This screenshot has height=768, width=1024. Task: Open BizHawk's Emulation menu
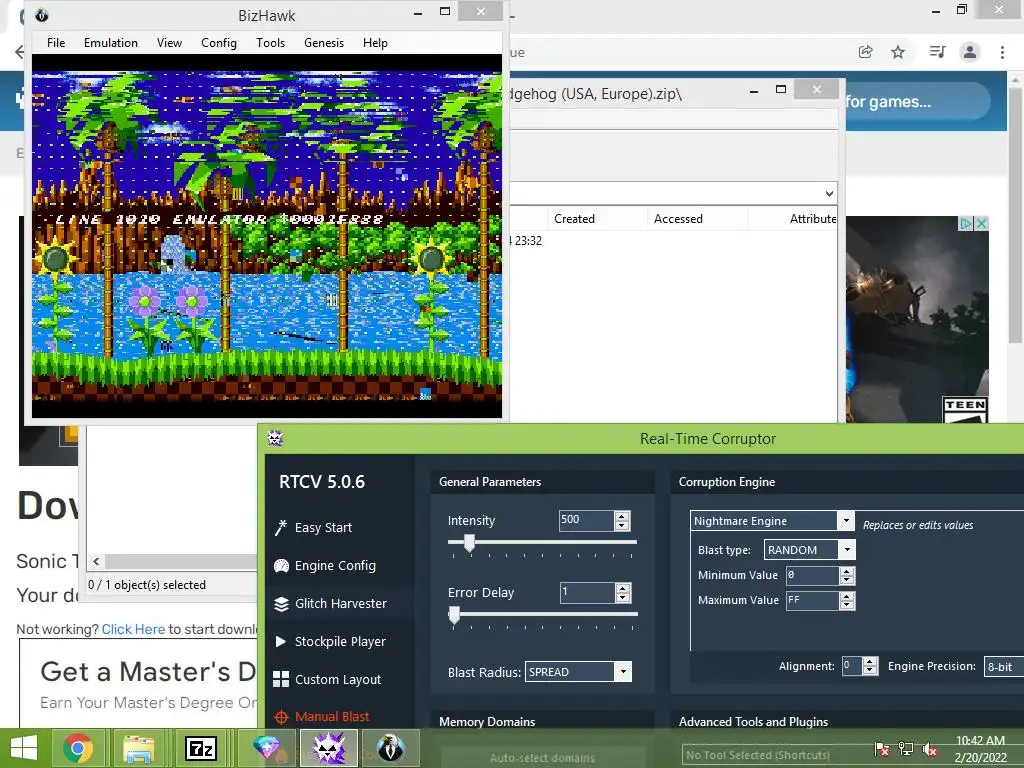click(111, 42)
